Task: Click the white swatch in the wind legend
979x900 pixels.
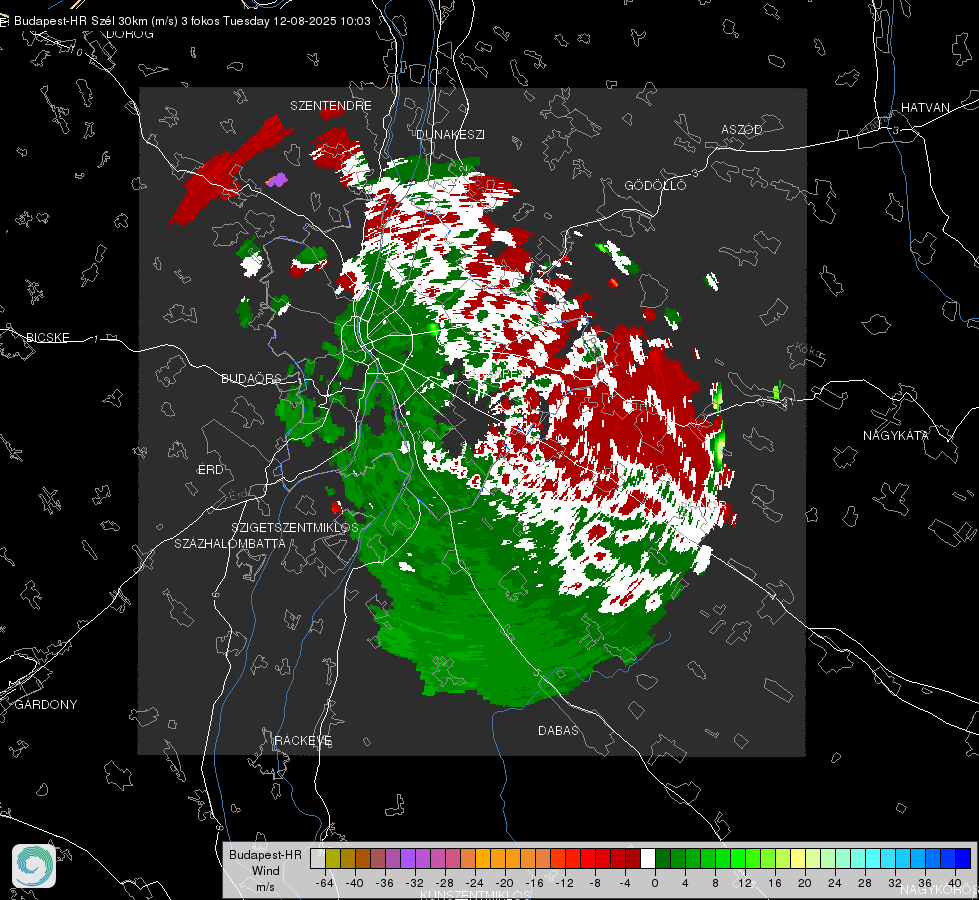Action: [647, 859]
